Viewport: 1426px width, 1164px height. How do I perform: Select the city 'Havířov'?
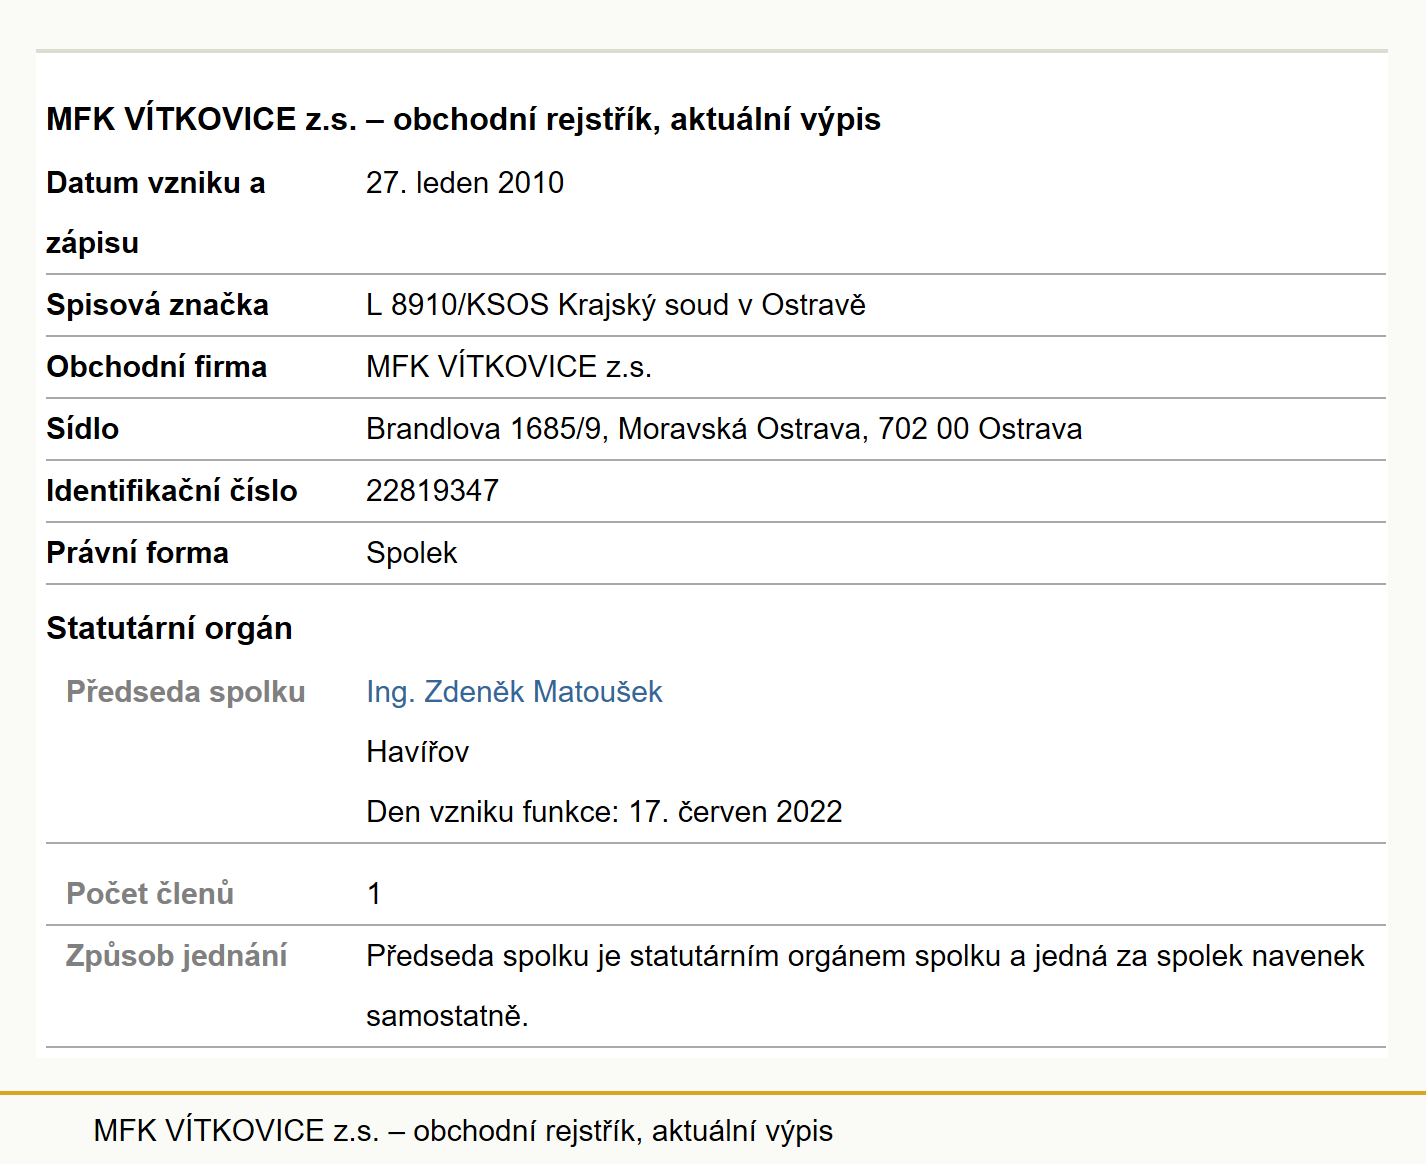click(x=417, y=752)
